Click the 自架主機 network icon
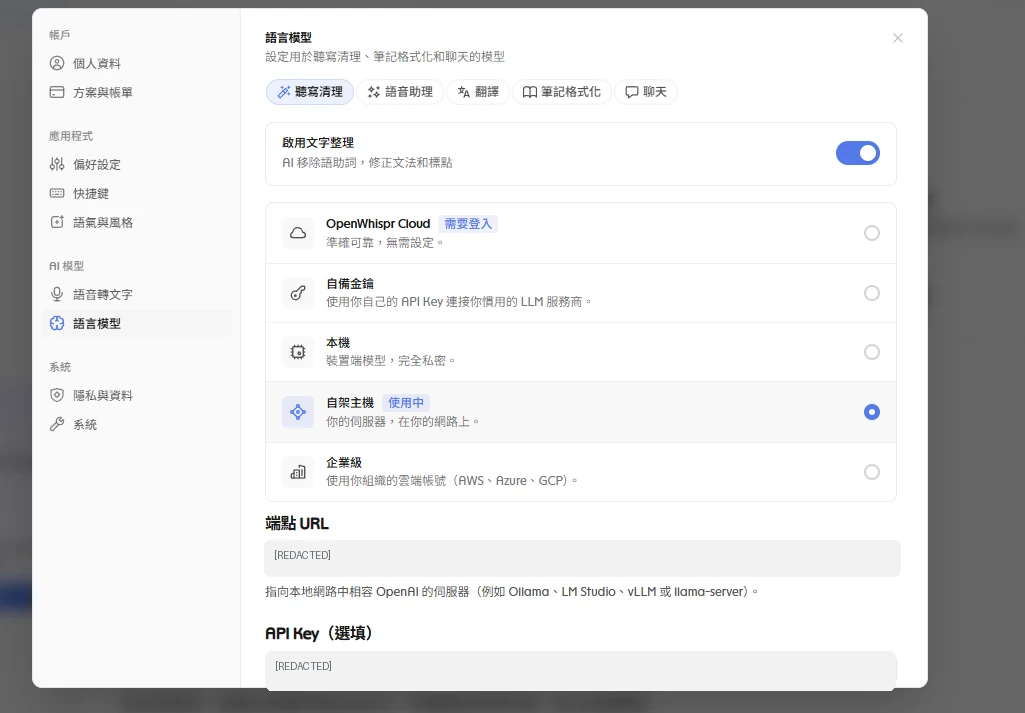The width and height of the screenshot is (1025, 713). coord(298,412)
